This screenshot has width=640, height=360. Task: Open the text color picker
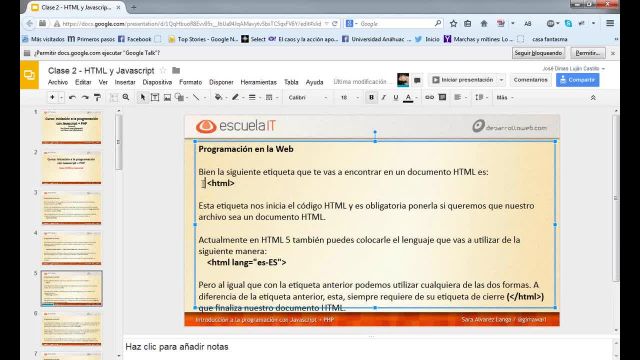pos(408,98)
